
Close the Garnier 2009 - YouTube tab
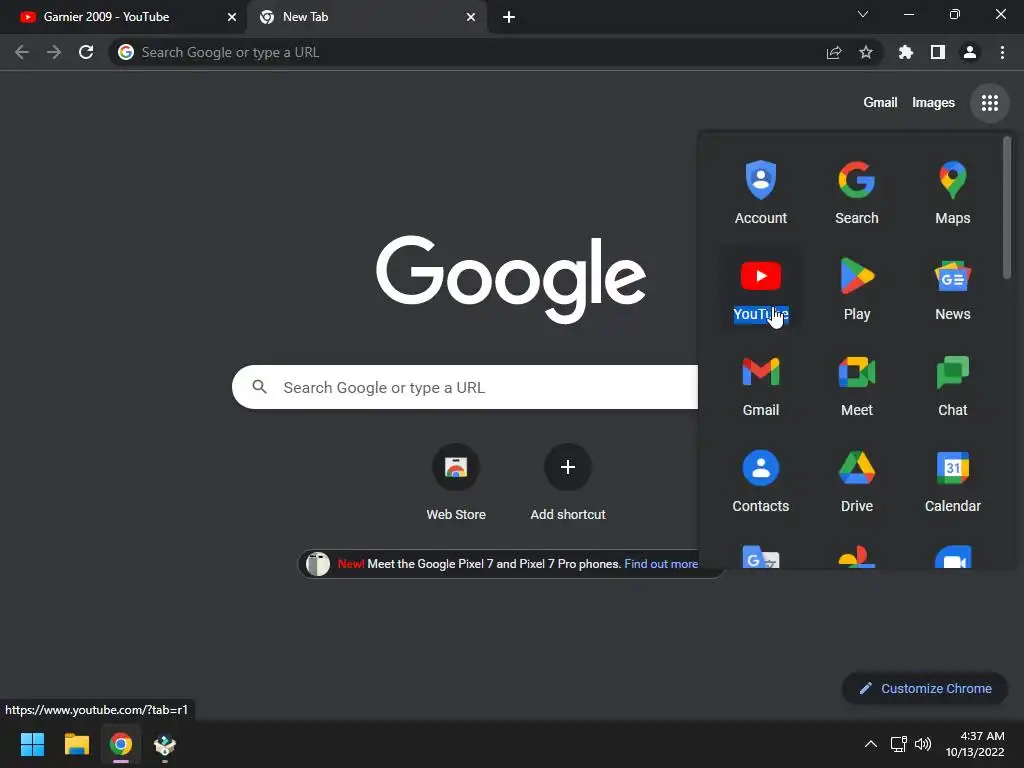(232, 17)
